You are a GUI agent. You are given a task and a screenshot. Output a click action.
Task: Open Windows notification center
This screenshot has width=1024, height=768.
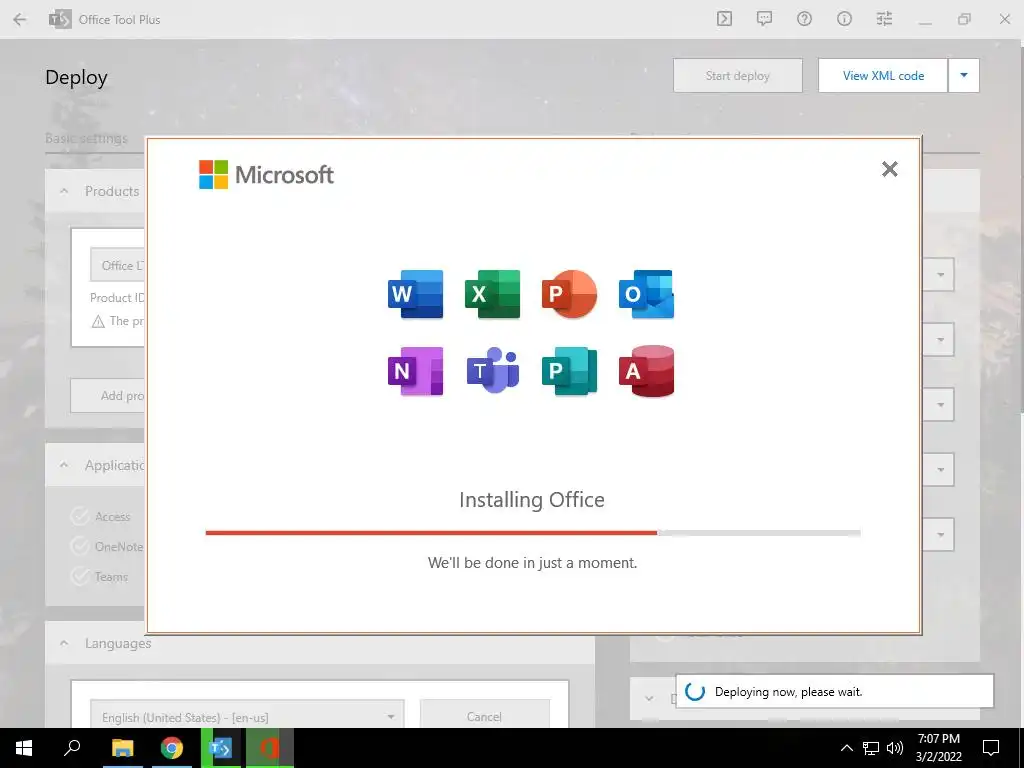coord(991,748)
